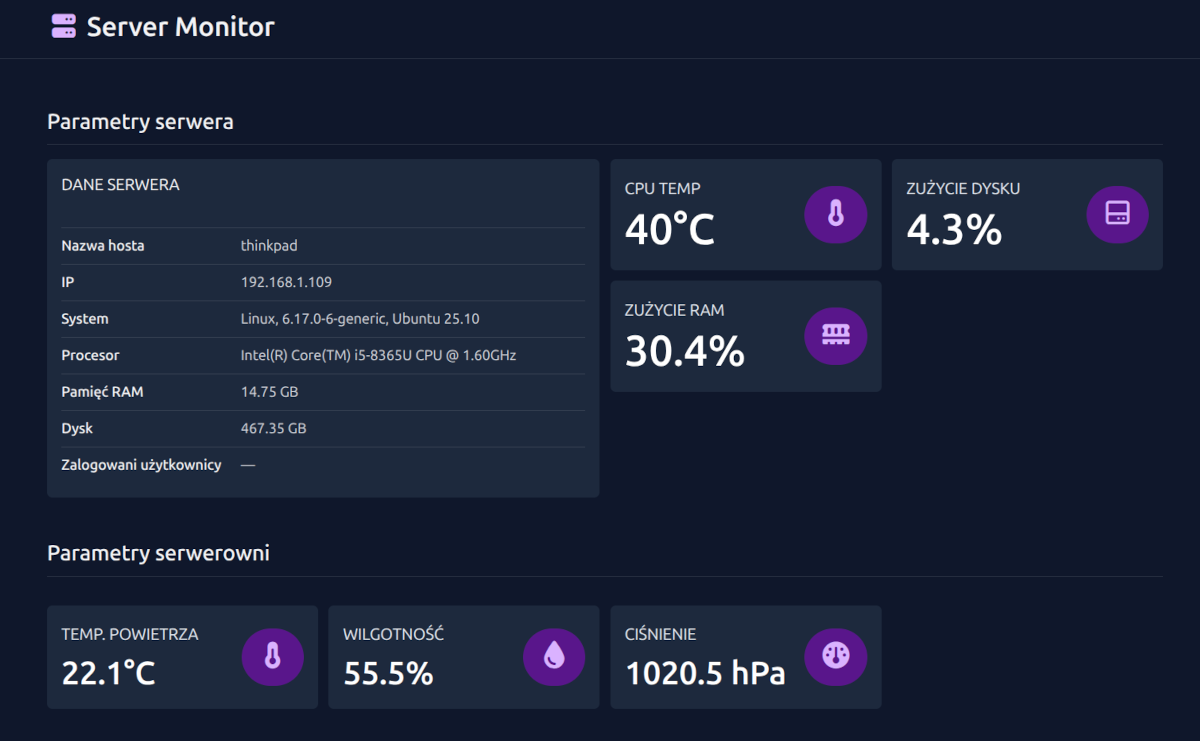This screenshot has height=741, width=1200.
Task: Click the thermometer icon on CPU TEMP card
Action: (836, 214)
